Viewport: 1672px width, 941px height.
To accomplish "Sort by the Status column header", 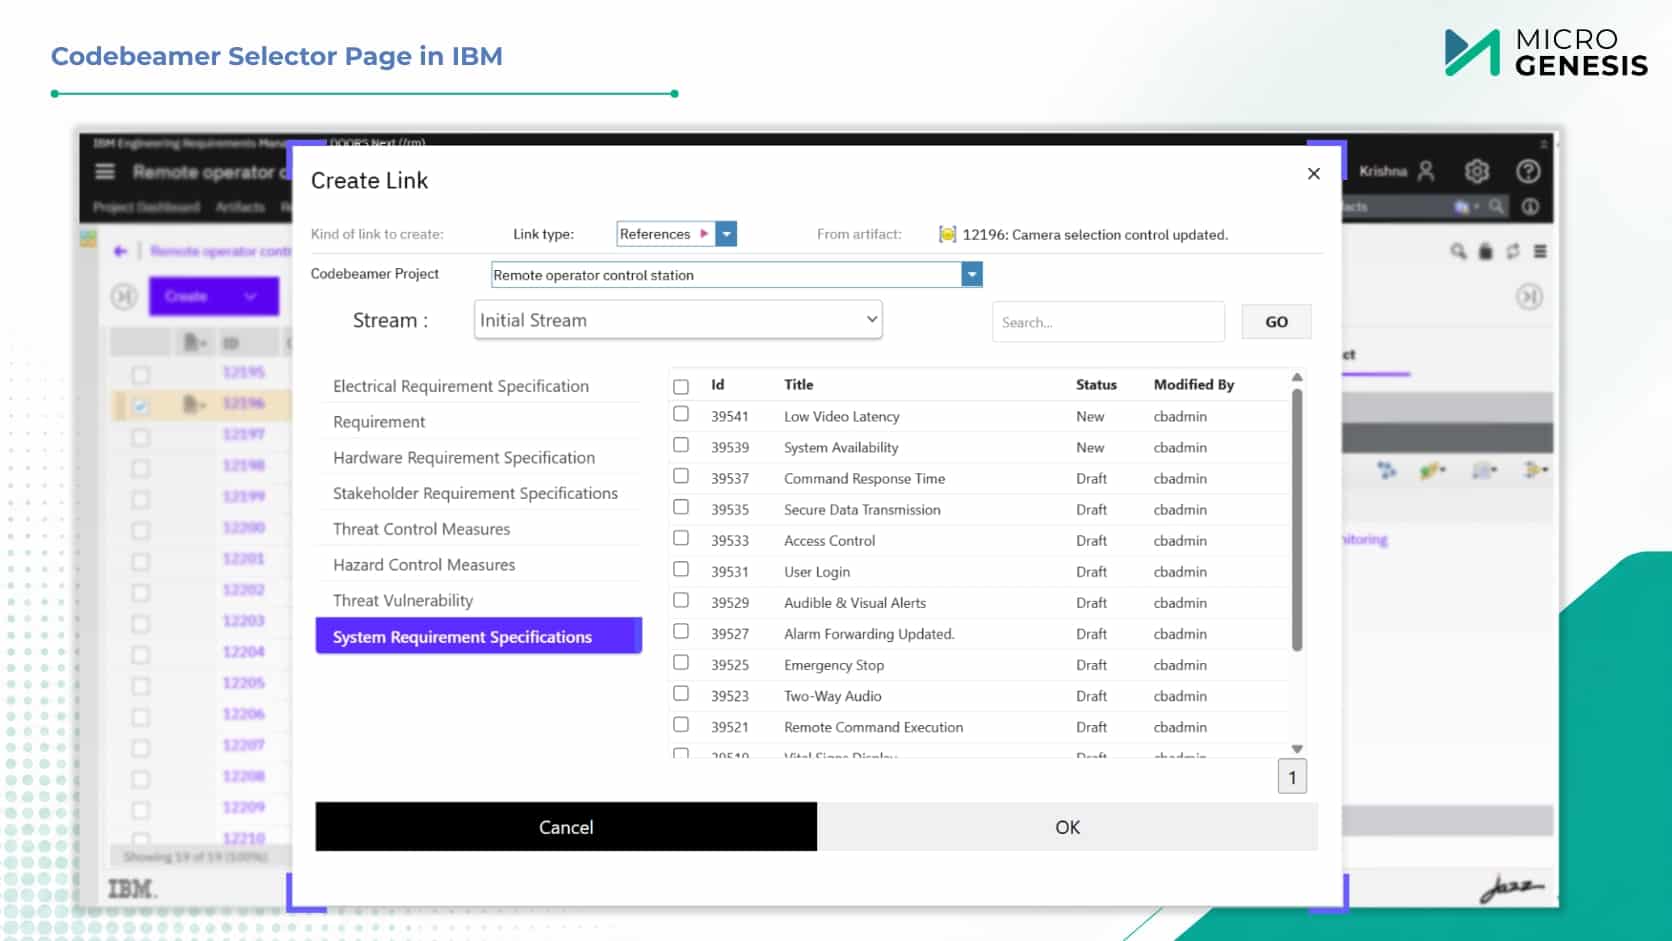I will coord(1096,385).
